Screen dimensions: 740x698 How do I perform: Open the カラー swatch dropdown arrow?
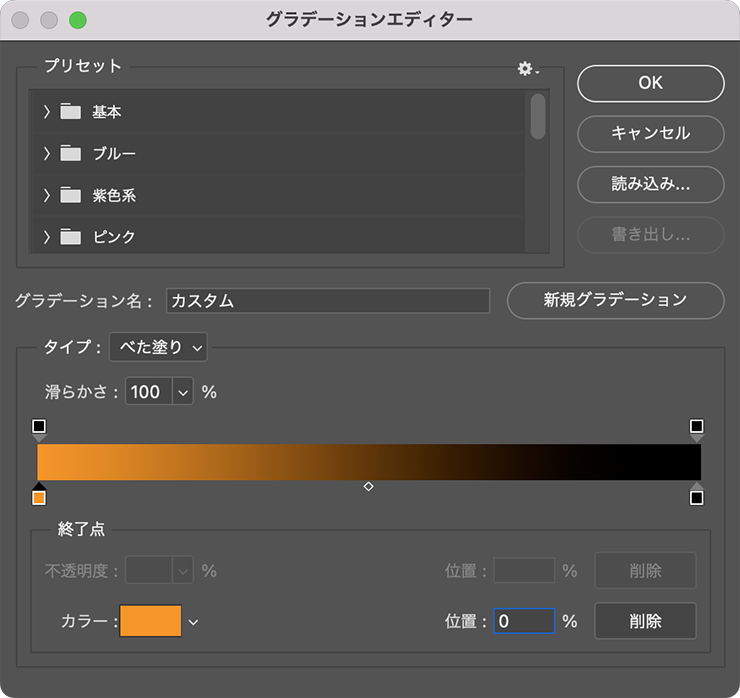tap(193, 622)
